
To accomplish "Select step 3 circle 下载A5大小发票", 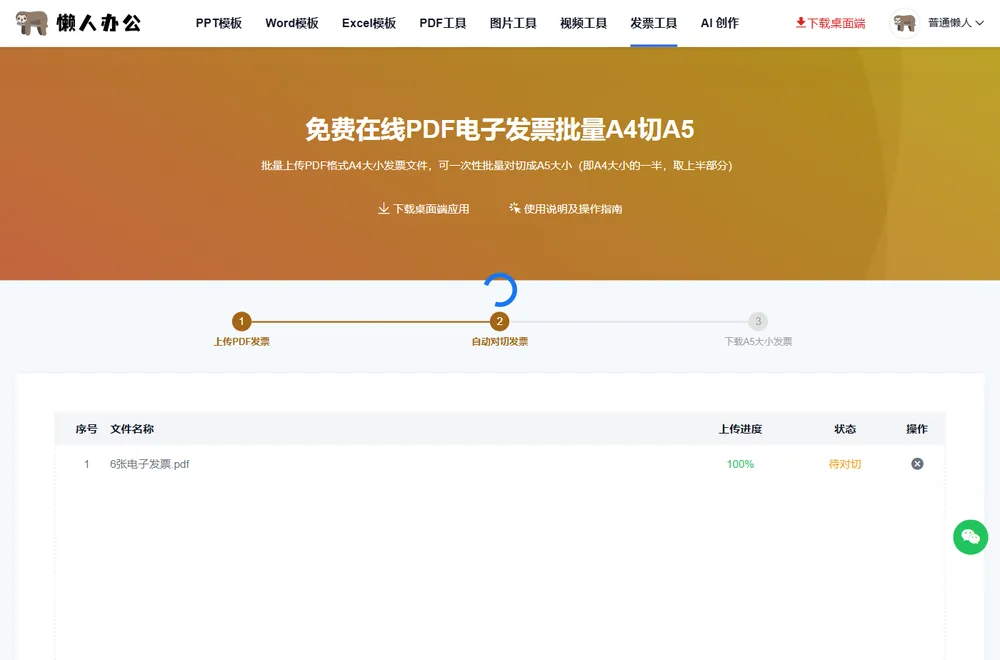I will coord(758,321).
